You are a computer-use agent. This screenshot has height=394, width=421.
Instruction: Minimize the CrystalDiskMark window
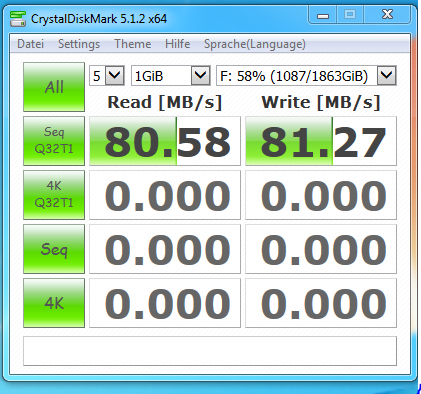point(323,15)
